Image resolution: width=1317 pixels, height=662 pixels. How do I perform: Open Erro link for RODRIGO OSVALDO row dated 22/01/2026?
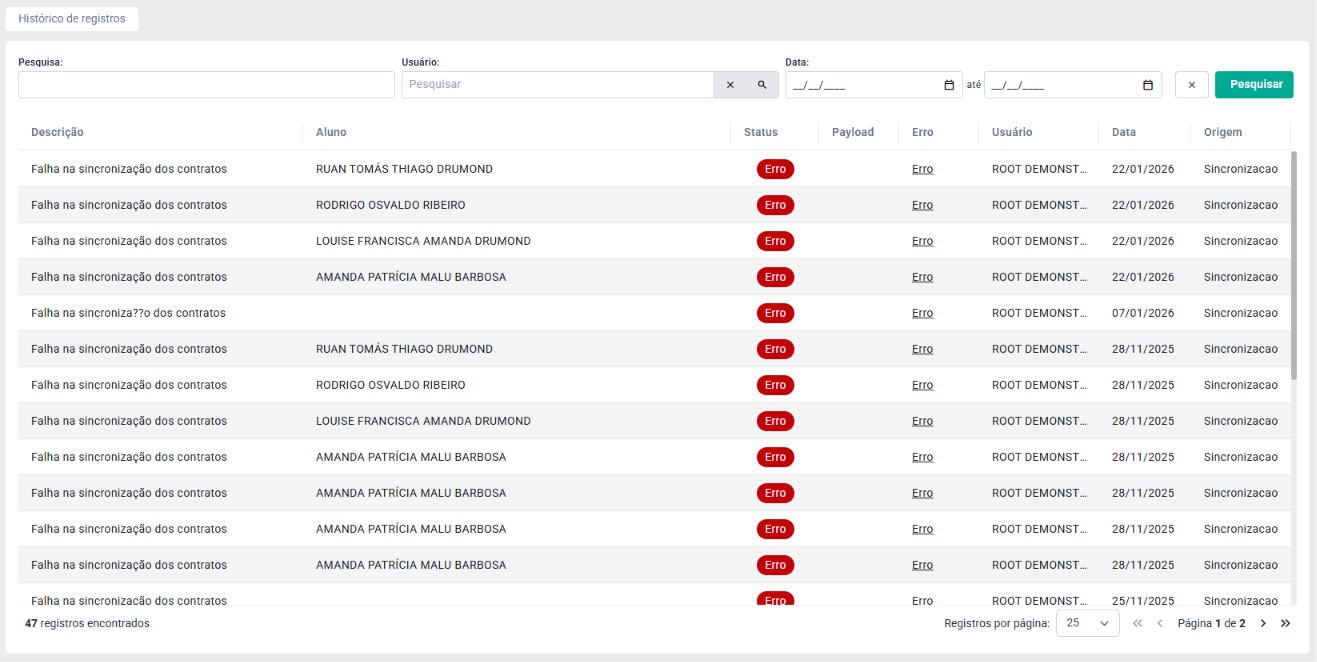tap(922, 205)
